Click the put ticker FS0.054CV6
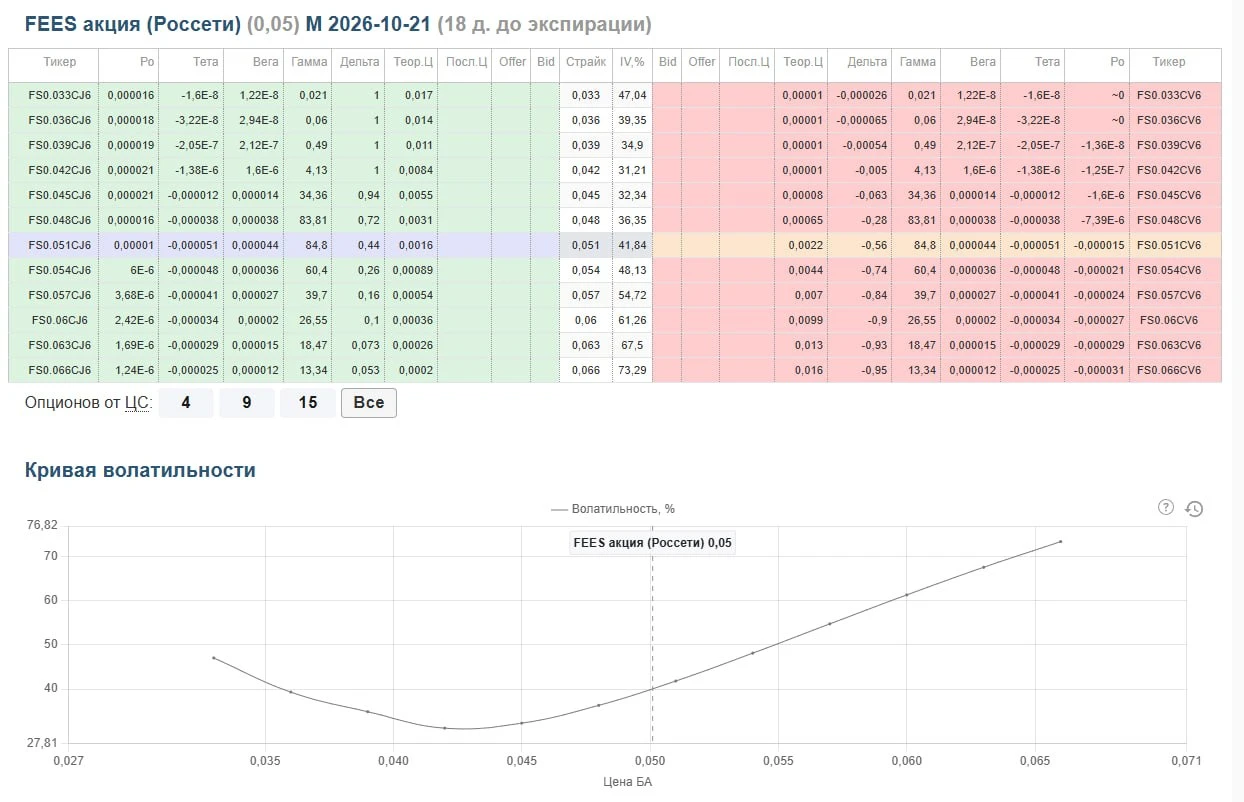 [x=1169, y=270]
